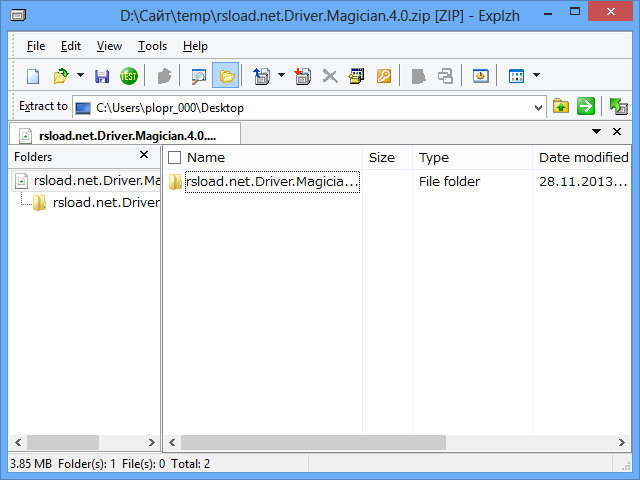This screenshot has width=640, height=480.
Task: Check the select-all box beside Name
Action: coord(175,158)
